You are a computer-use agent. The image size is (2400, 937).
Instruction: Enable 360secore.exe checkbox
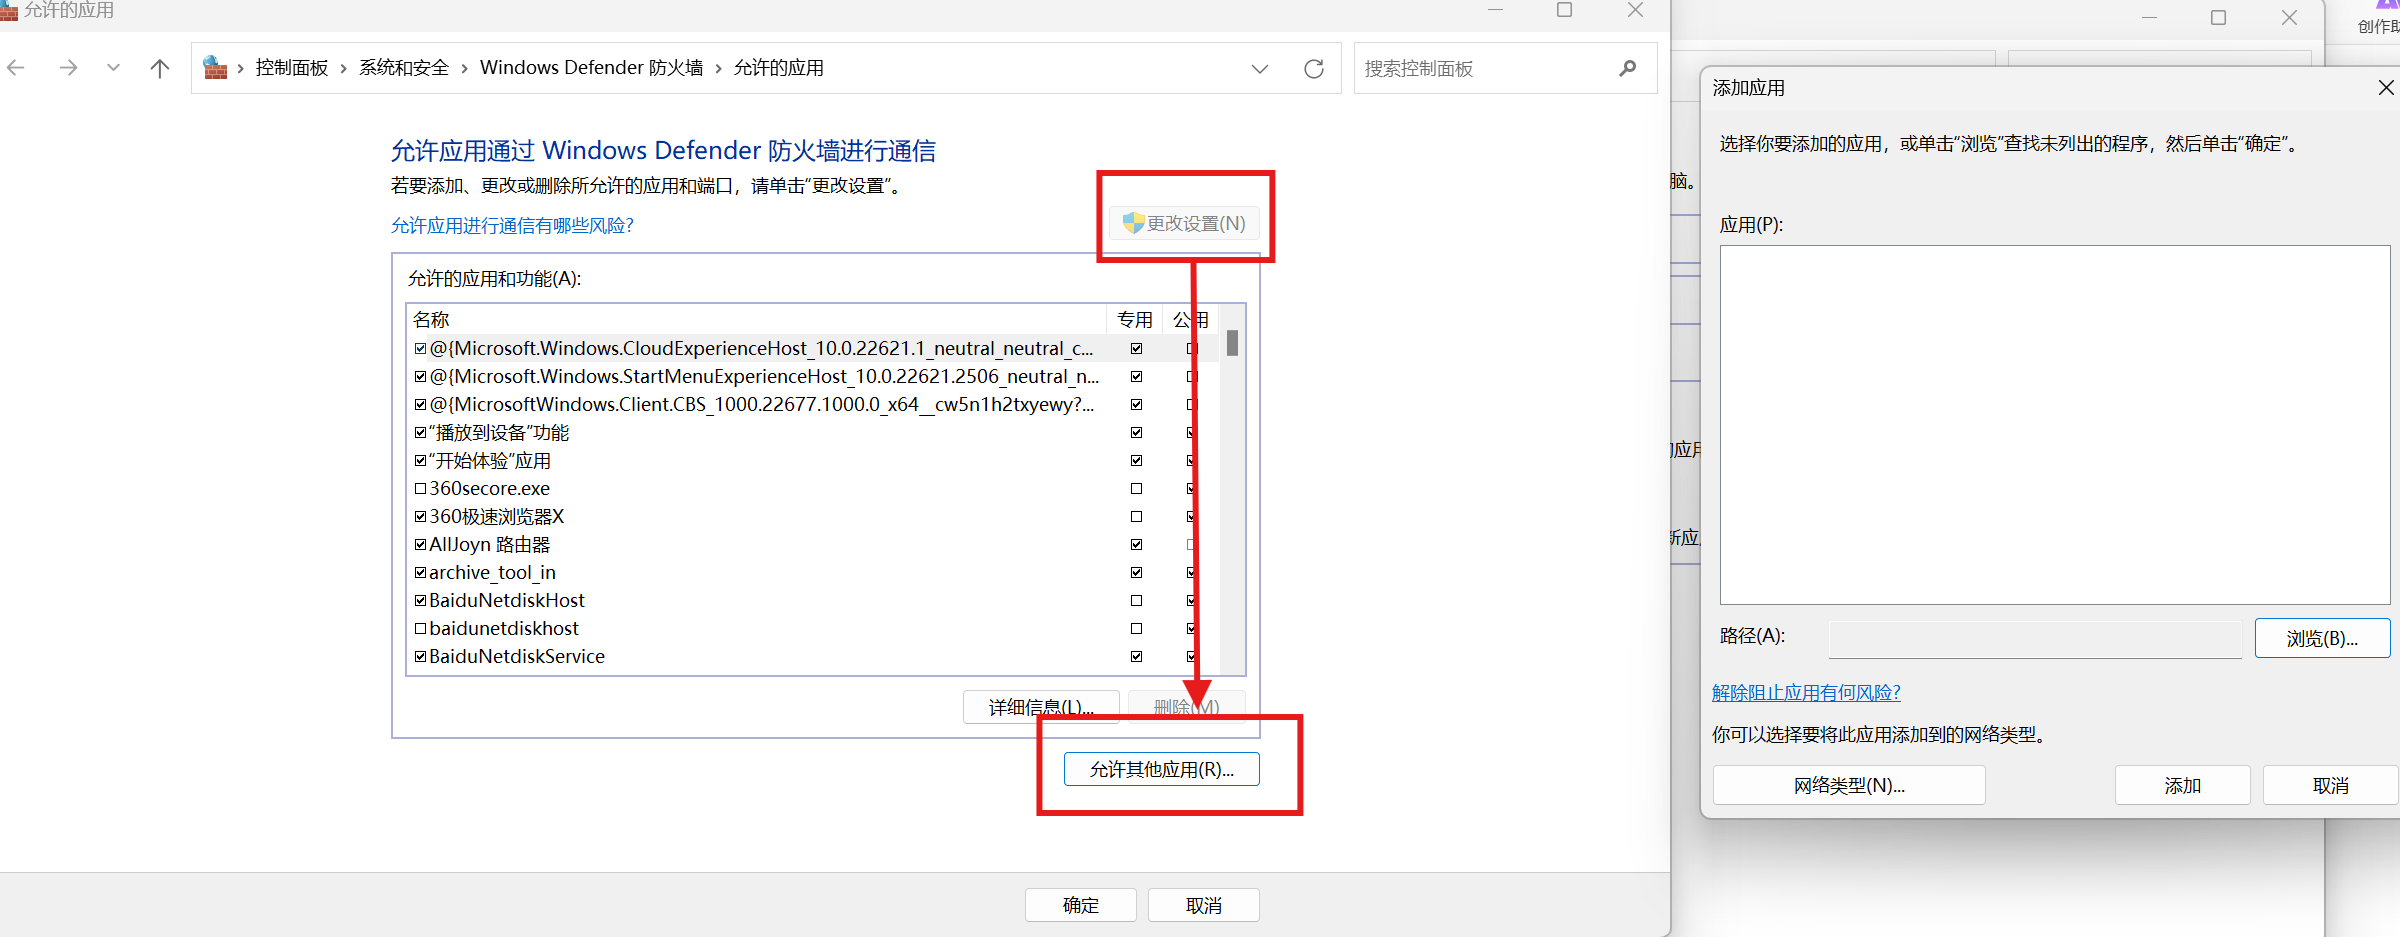421,489
